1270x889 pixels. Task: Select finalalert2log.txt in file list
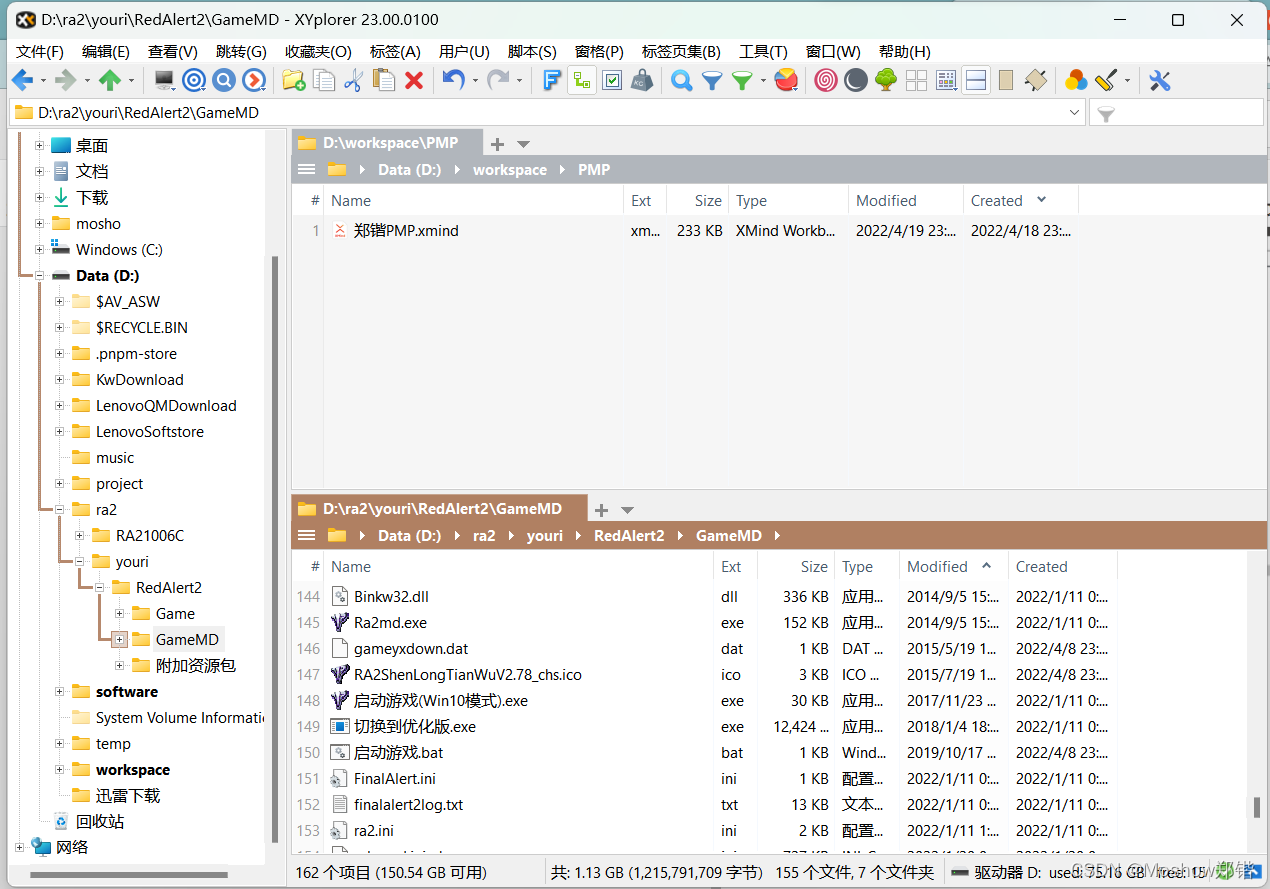click(x=408, y=804)
